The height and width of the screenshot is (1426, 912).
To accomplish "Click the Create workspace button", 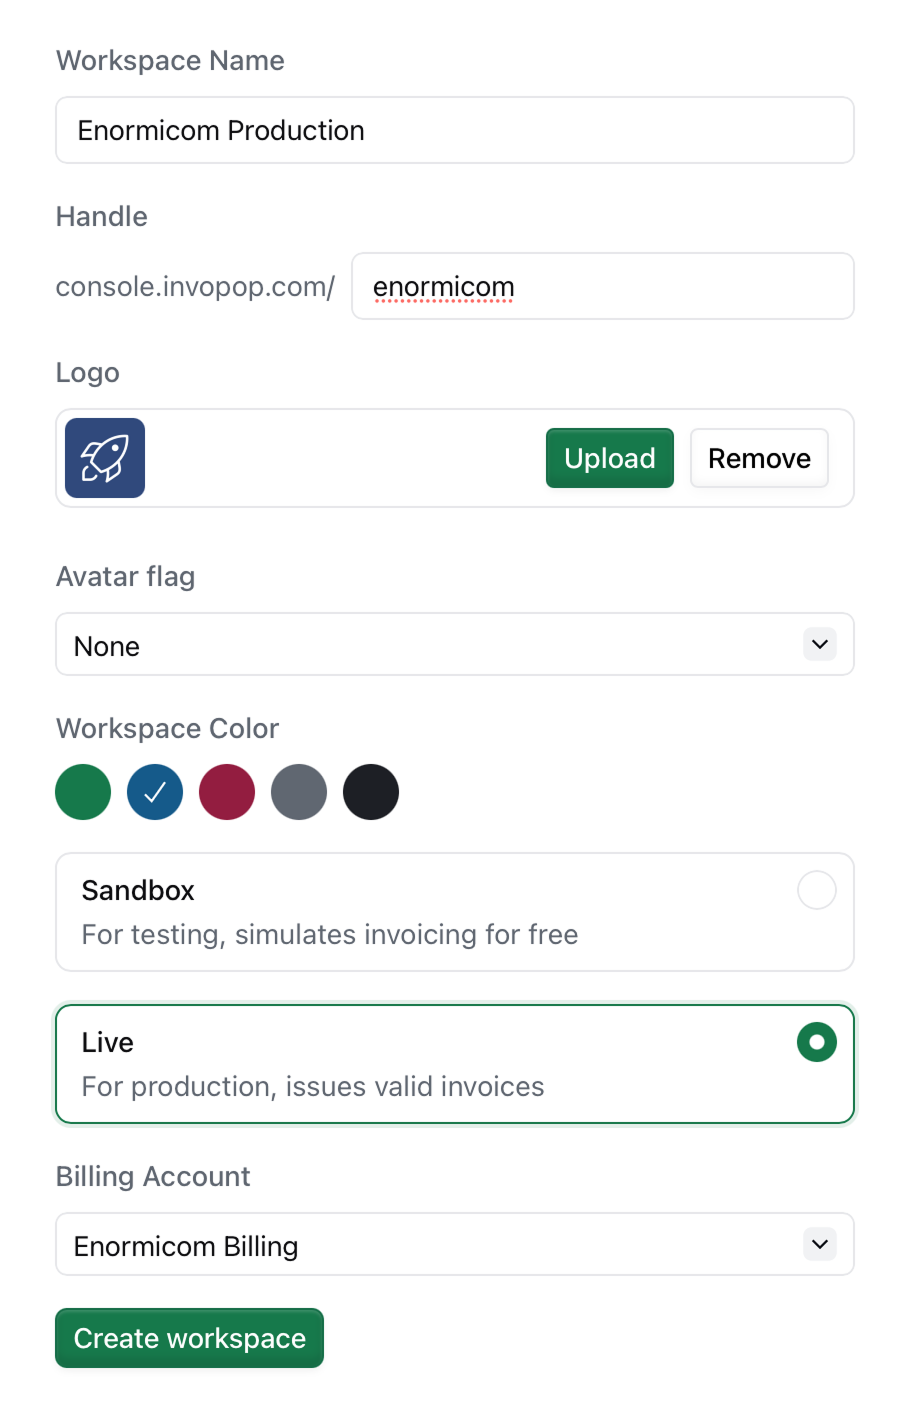I will click(189, 1338).
